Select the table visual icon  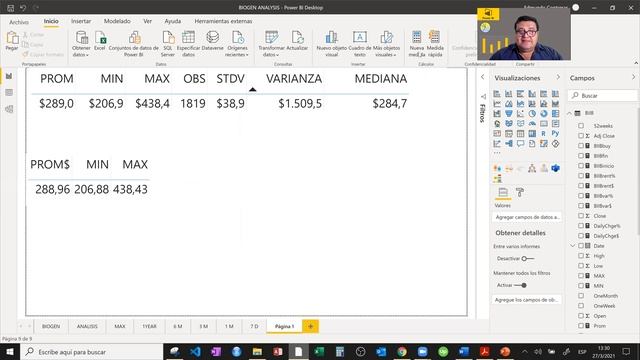520,133
